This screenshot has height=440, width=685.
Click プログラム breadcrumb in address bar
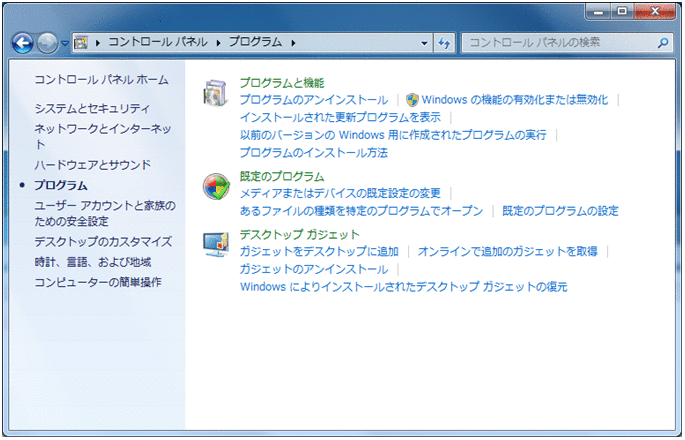coord(256,42)
